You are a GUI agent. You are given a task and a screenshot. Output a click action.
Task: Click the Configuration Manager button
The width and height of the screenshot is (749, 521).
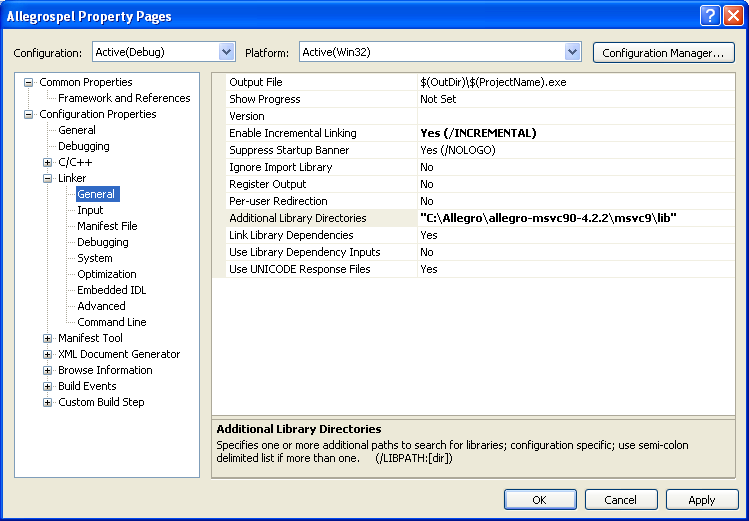point(663,53)
